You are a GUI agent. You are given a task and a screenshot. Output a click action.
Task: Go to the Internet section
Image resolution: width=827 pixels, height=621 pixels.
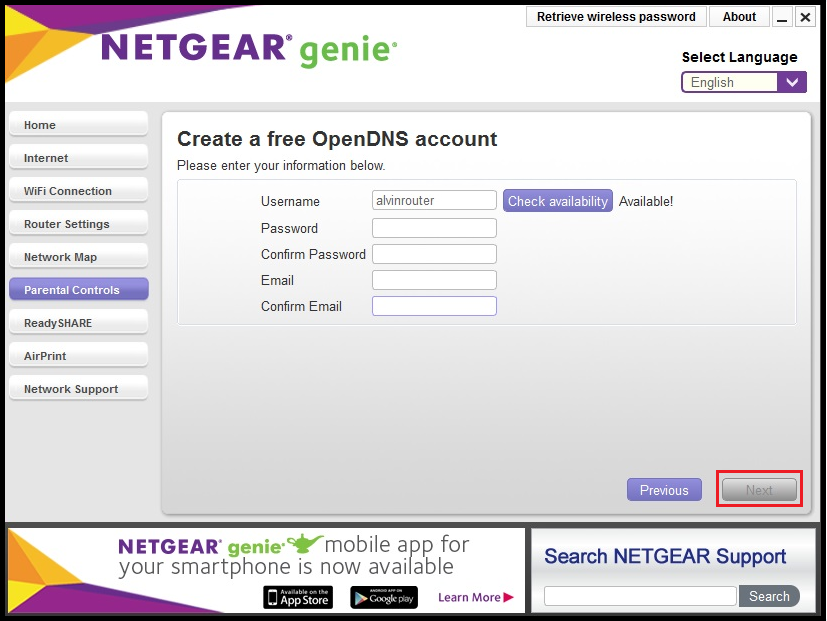point(79,158)
